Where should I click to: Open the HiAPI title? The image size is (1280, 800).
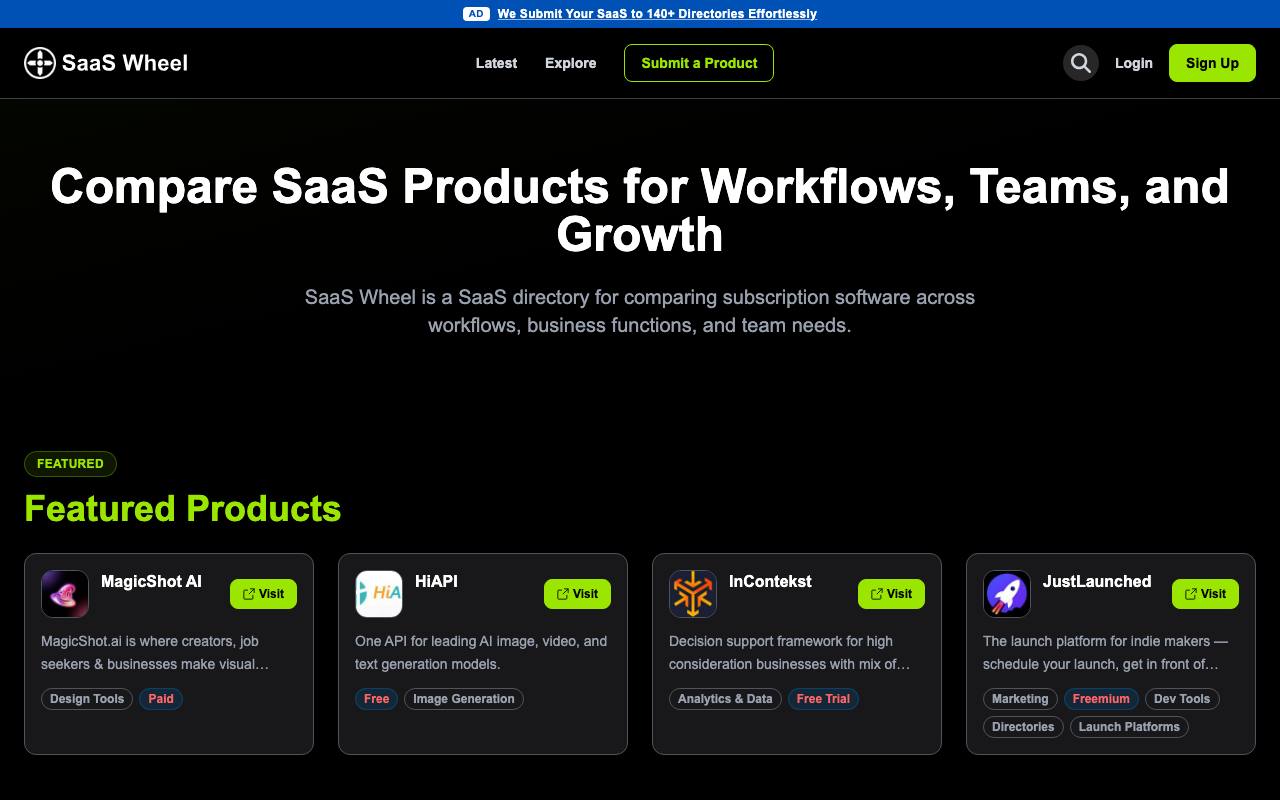436,581
